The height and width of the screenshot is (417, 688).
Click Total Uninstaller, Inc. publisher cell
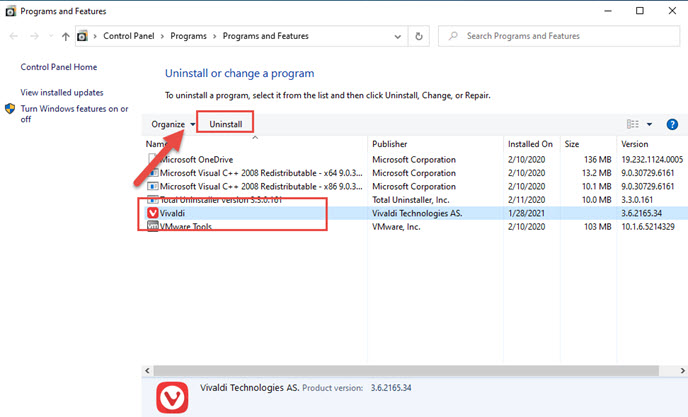[x=411, y=200]
